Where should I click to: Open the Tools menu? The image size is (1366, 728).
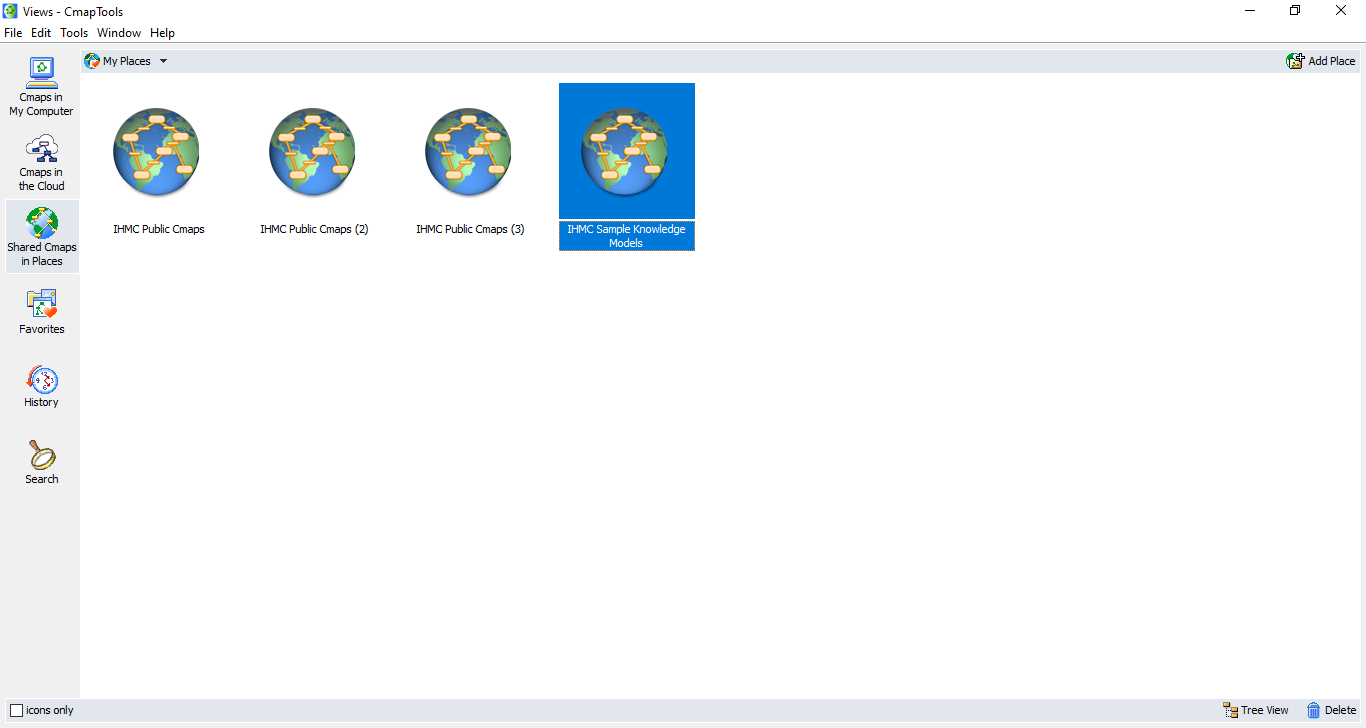pyautogui.click(x=74, y=33)
